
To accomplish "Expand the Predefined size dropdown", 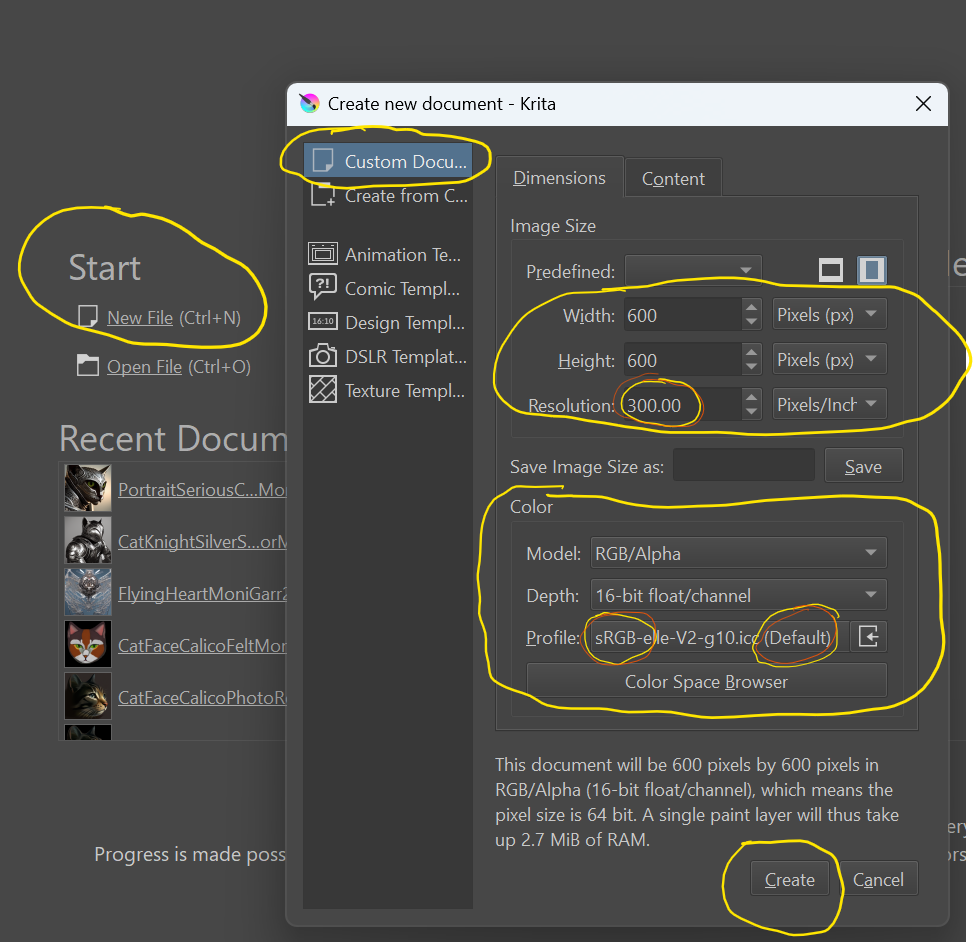I will [693, 271].
